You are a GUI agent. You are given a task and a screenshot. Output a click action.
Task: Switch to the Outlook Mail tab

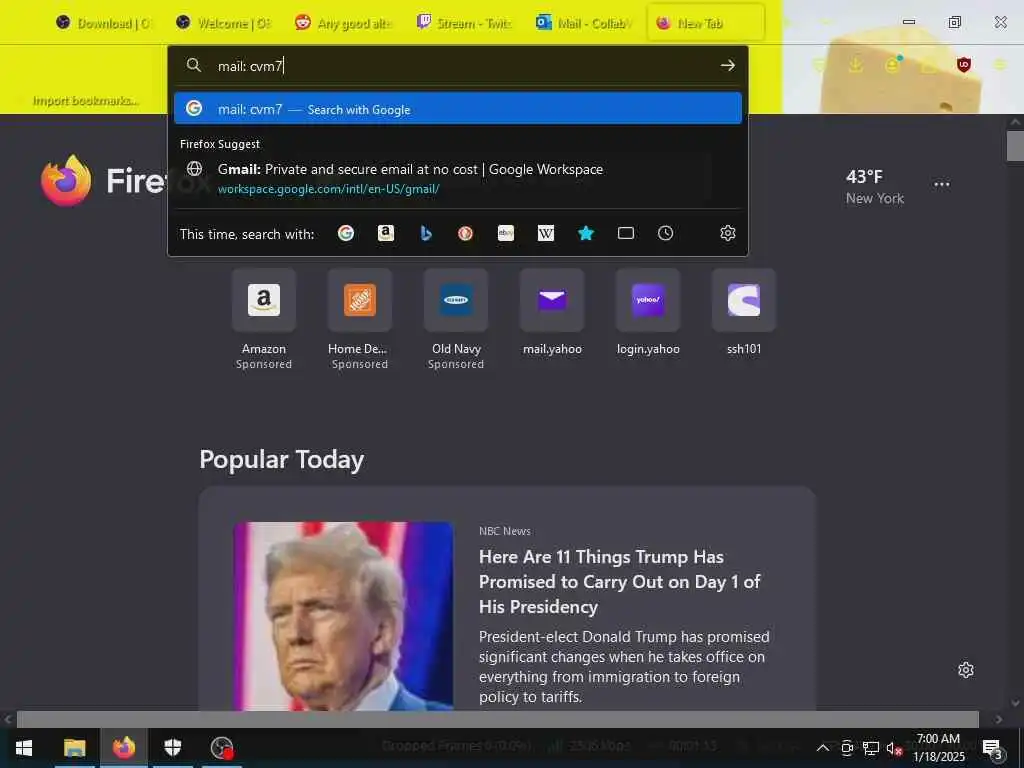coord(583,23)
